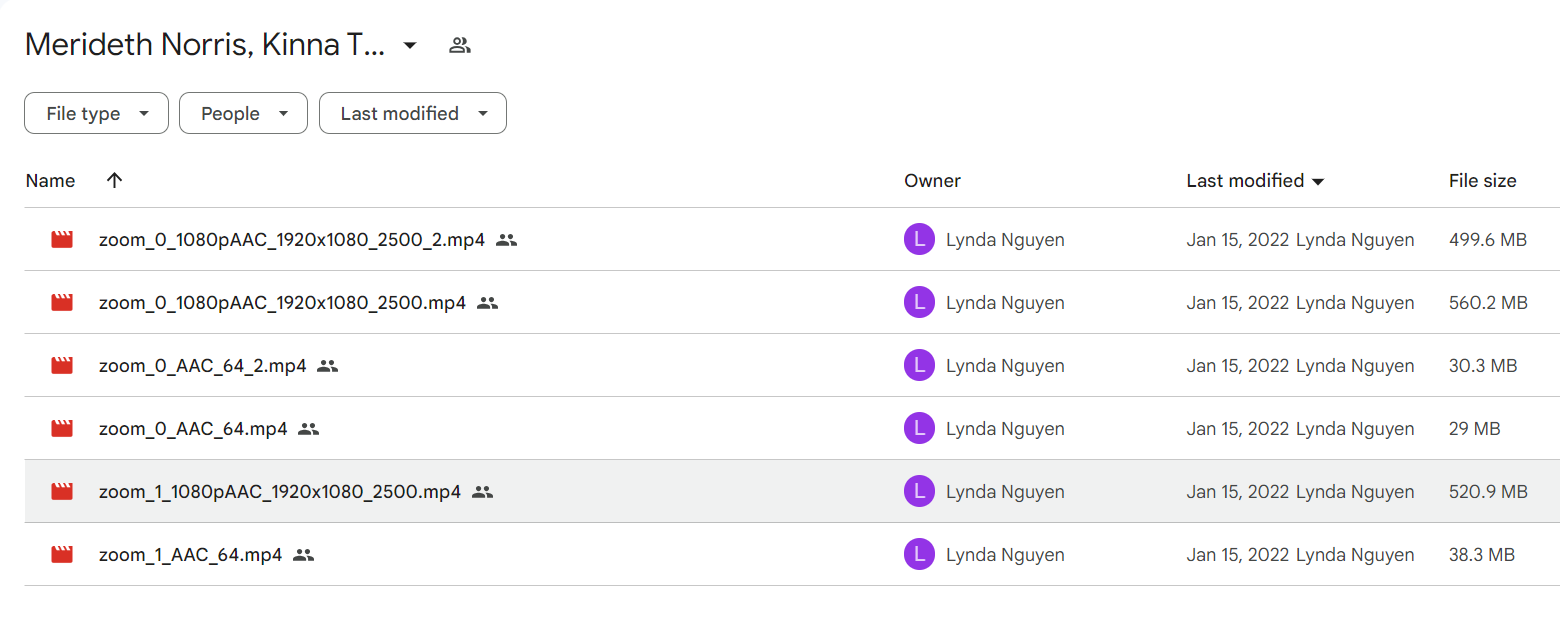Open the File type filter dropdown
The image size is (1560, 636).
click(x=96, y=113)
